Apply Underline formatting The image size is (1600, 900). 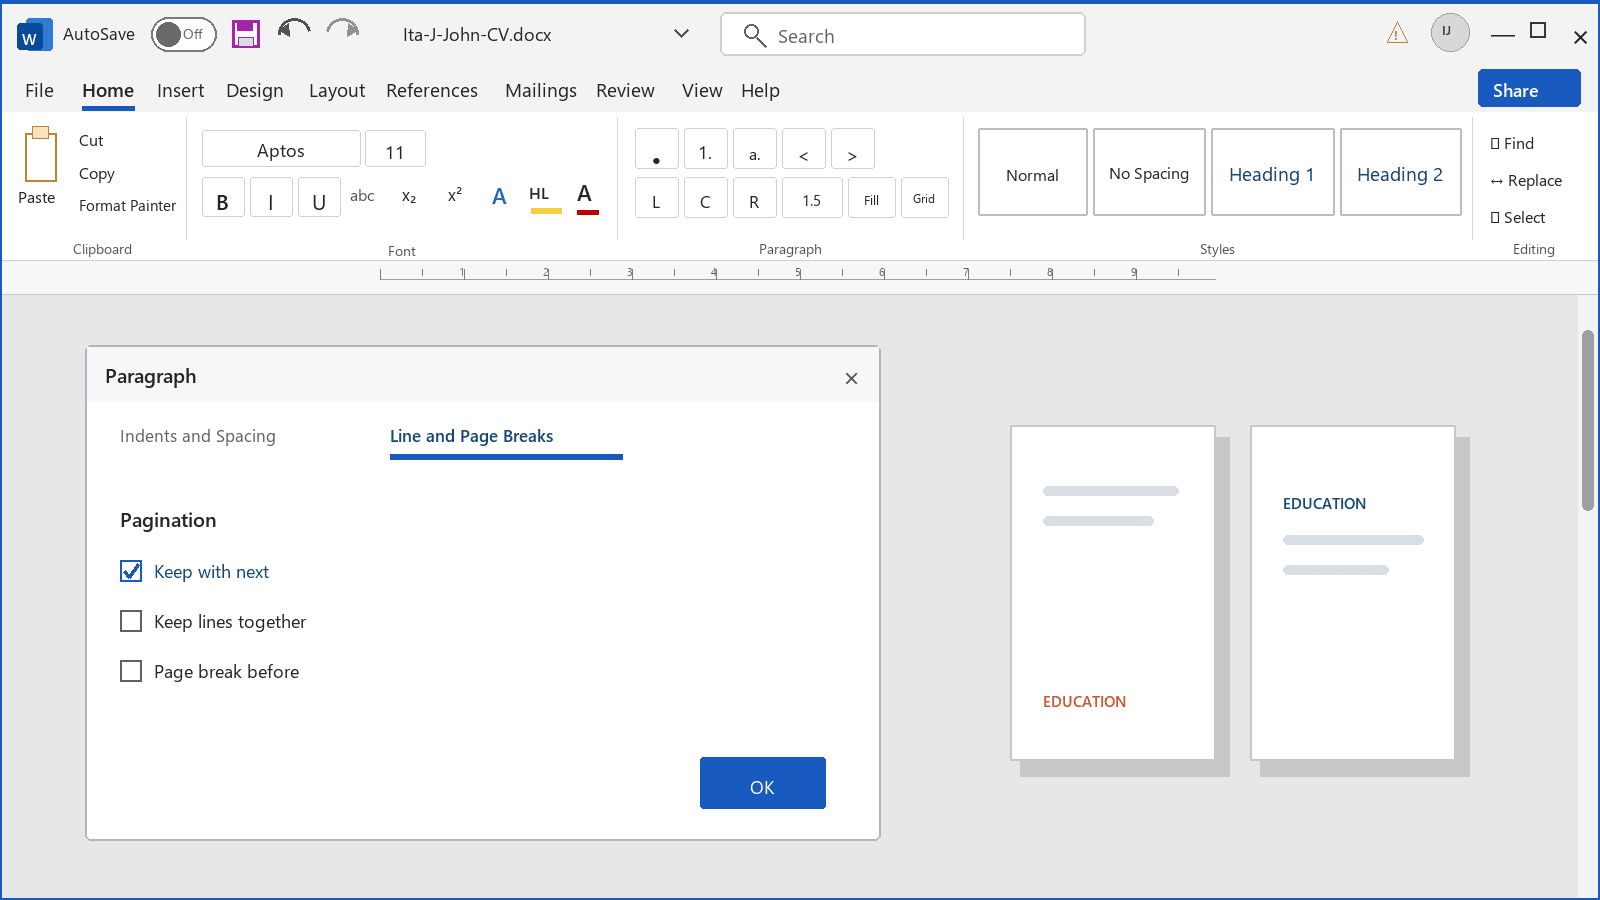pyautogui.click(x=319, y=198)
